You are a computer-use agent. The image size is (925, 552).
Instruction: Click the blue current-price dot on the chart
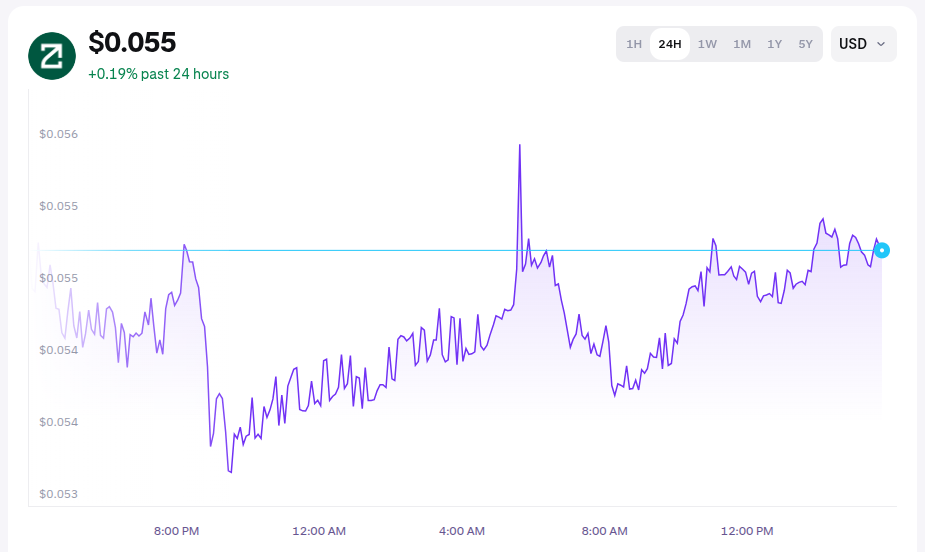pos(881,250)
